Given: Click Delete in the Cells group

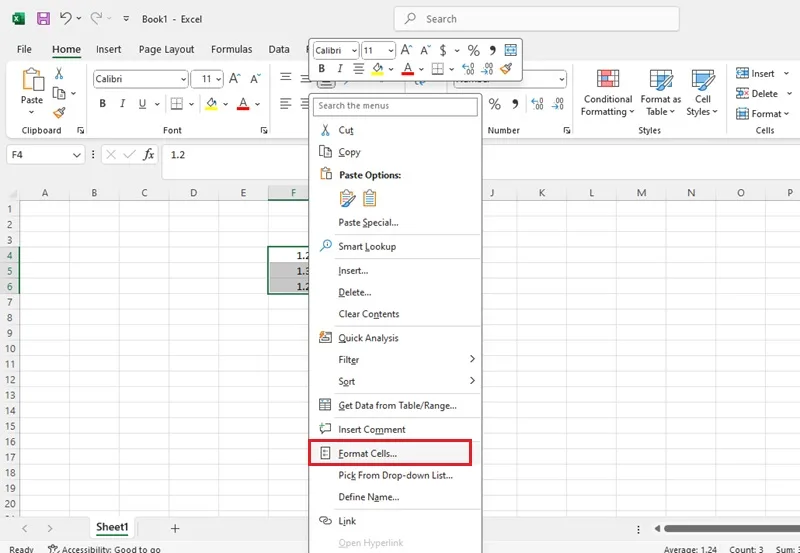Looking at the screenshot, I should click(757, 93).
